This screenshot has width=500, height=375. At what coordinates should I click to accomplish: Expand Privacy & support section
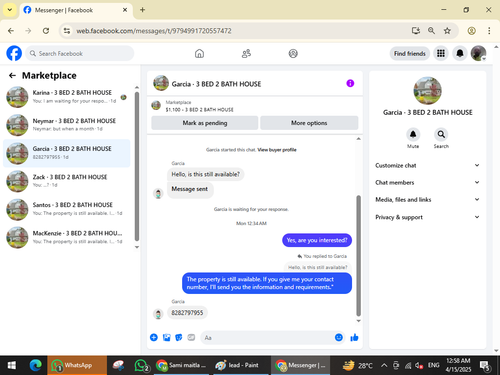pos(427,217)
